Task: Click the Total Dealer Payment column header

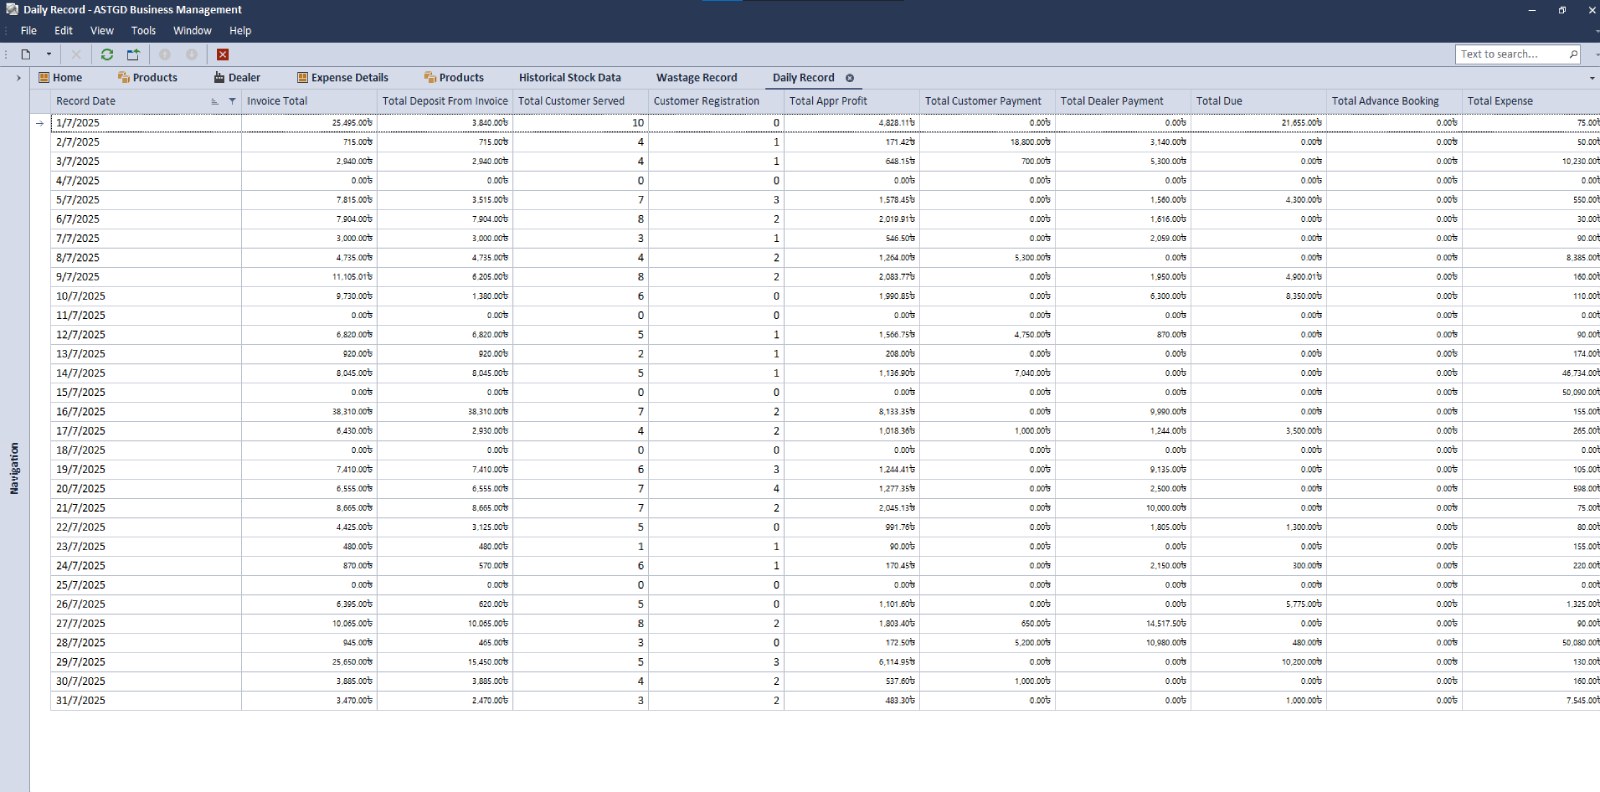Action: (x=1122, y=101)
